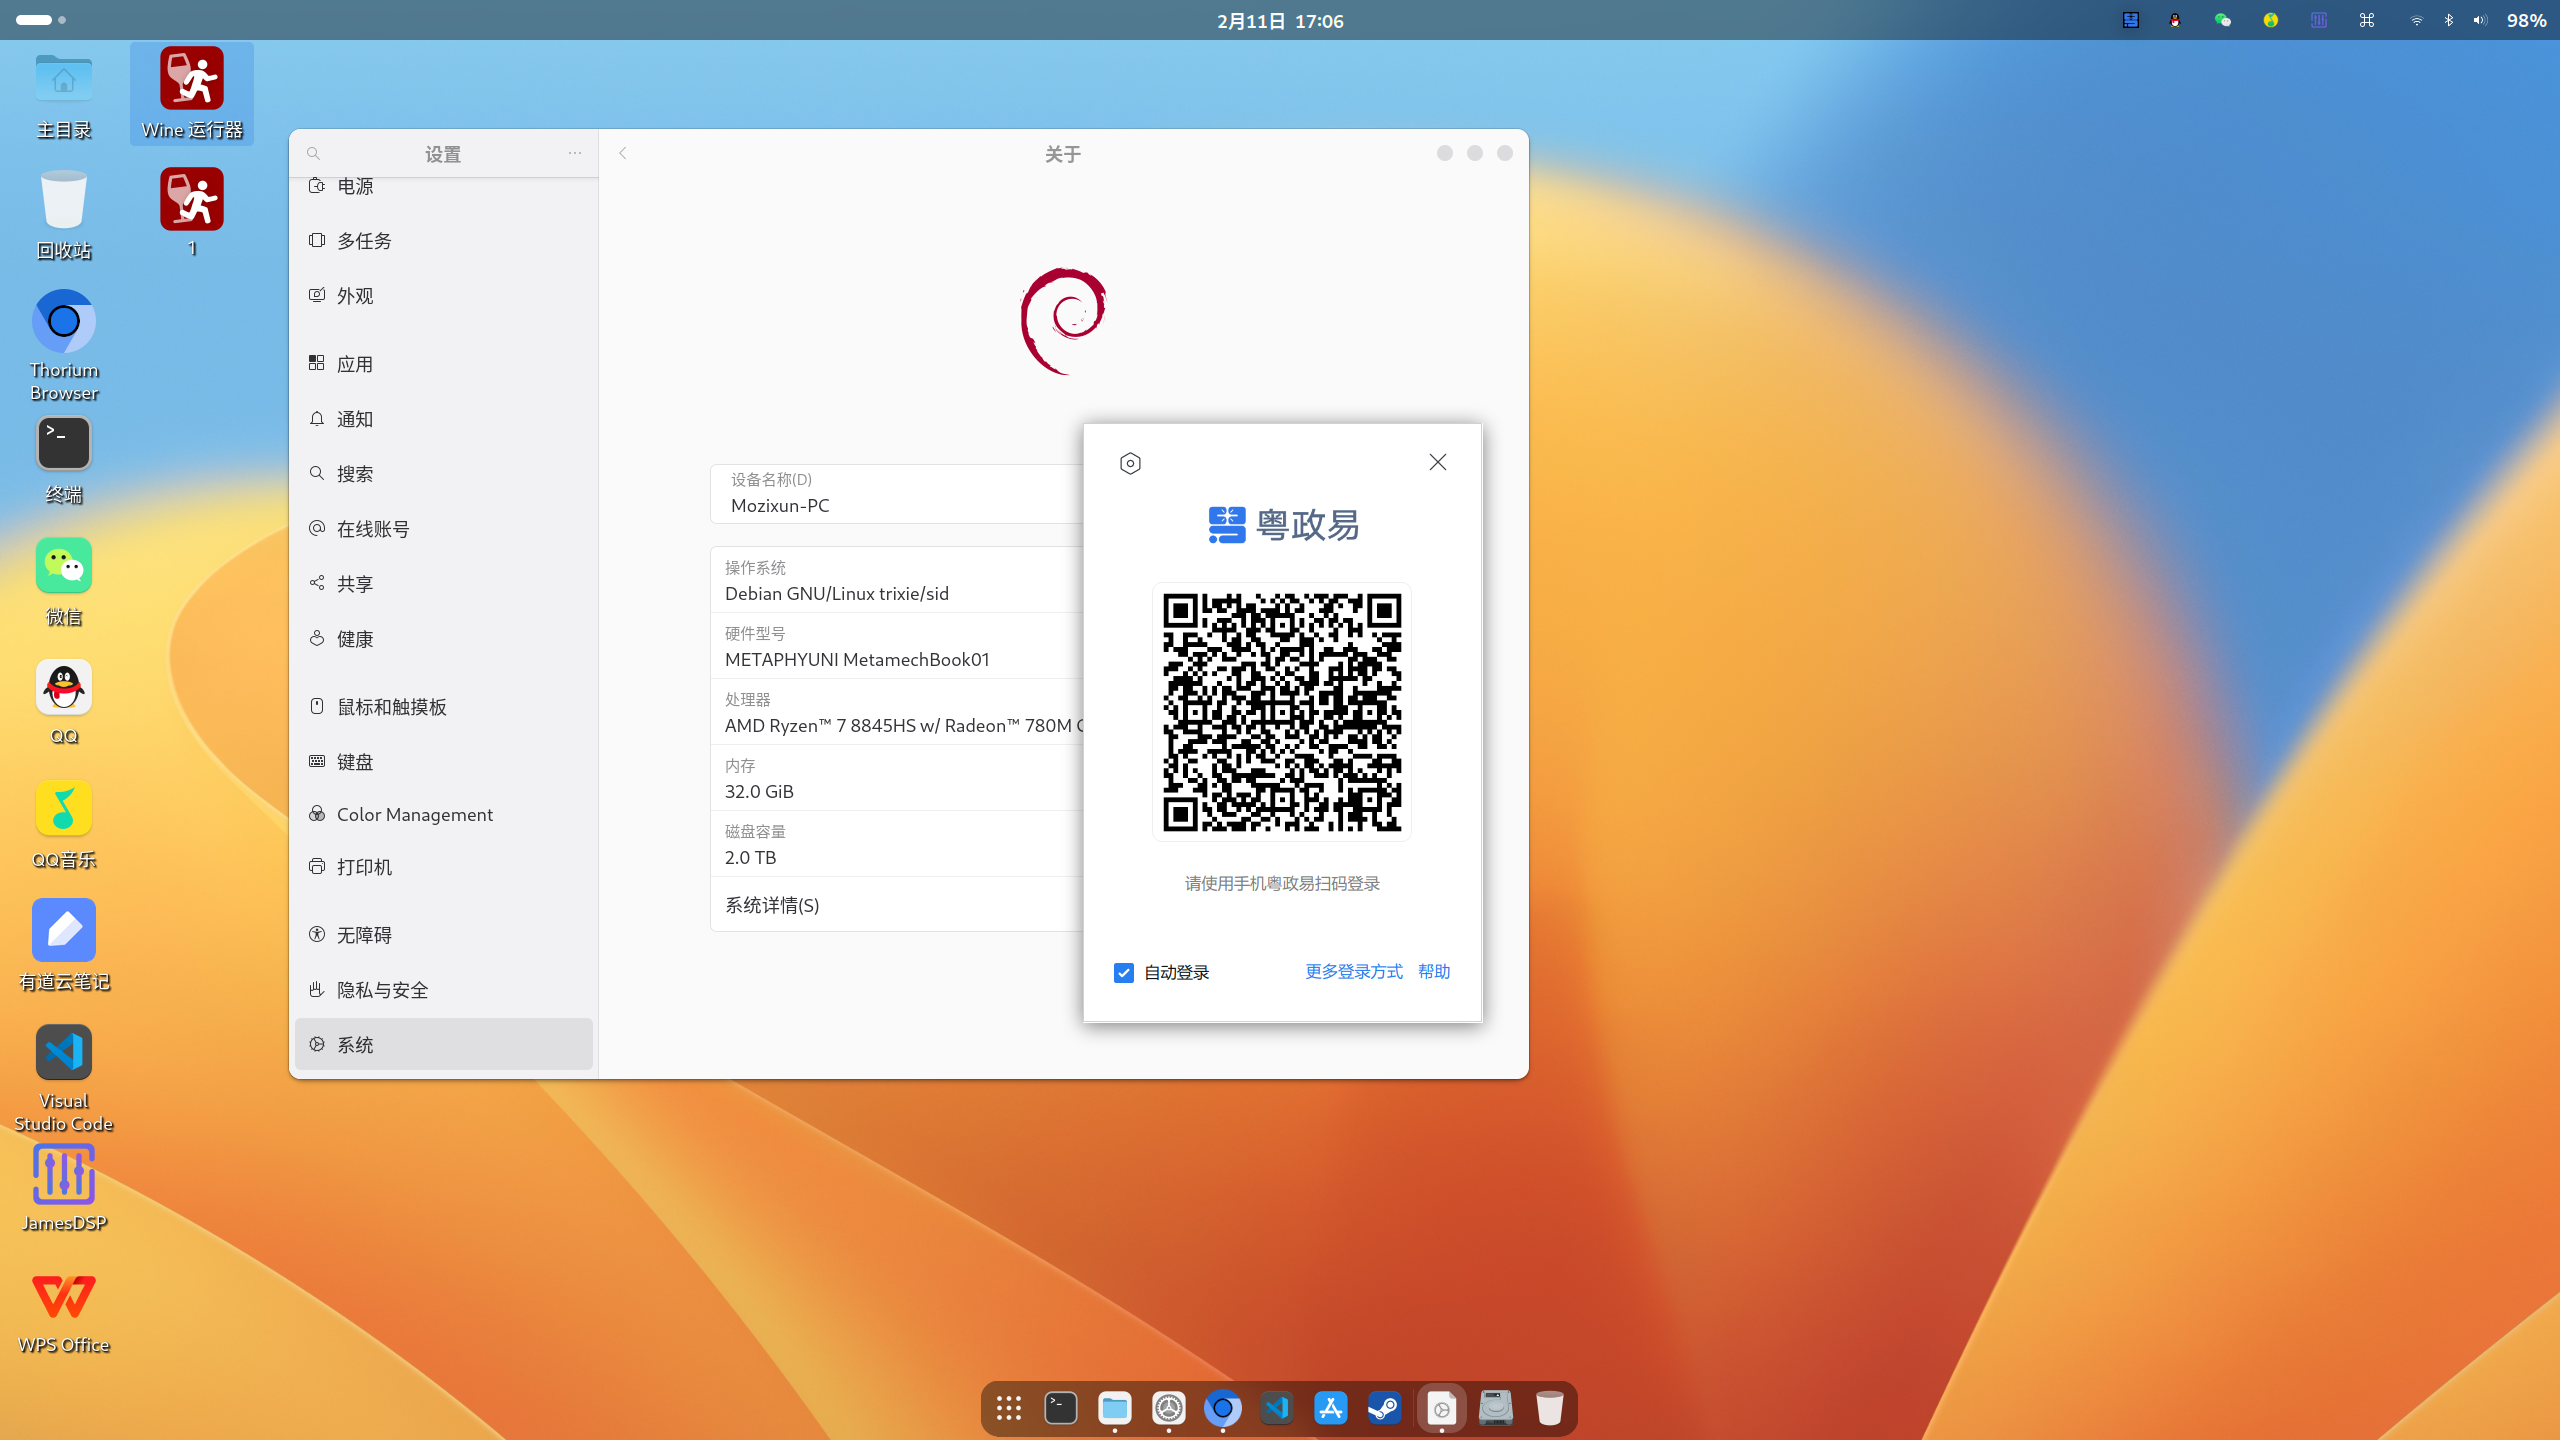Open the 2月11日 17:06 clock menu
The image size is (2560, 1440).
click(1279, 21)
